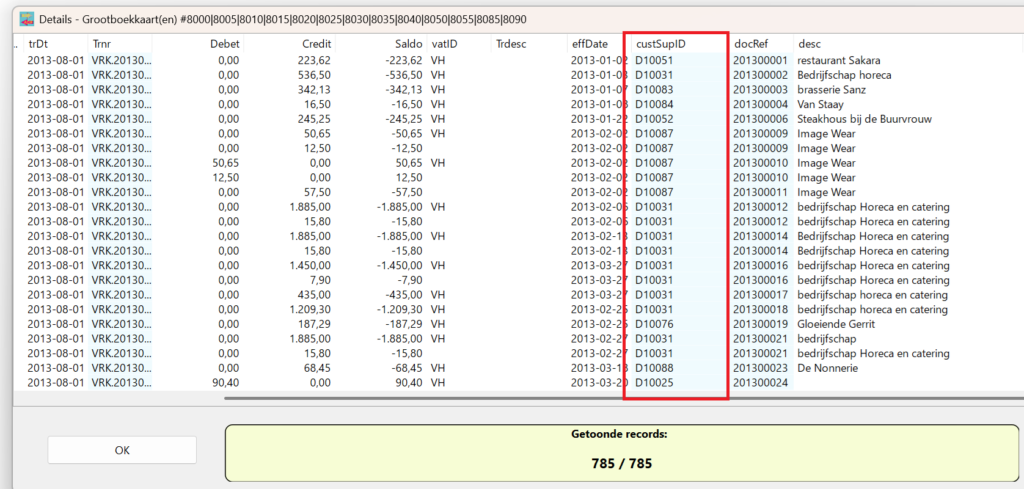The image size is (1024, 489).
Task: Select customer ID D10088 cell
Action: [x=654, y=368]
